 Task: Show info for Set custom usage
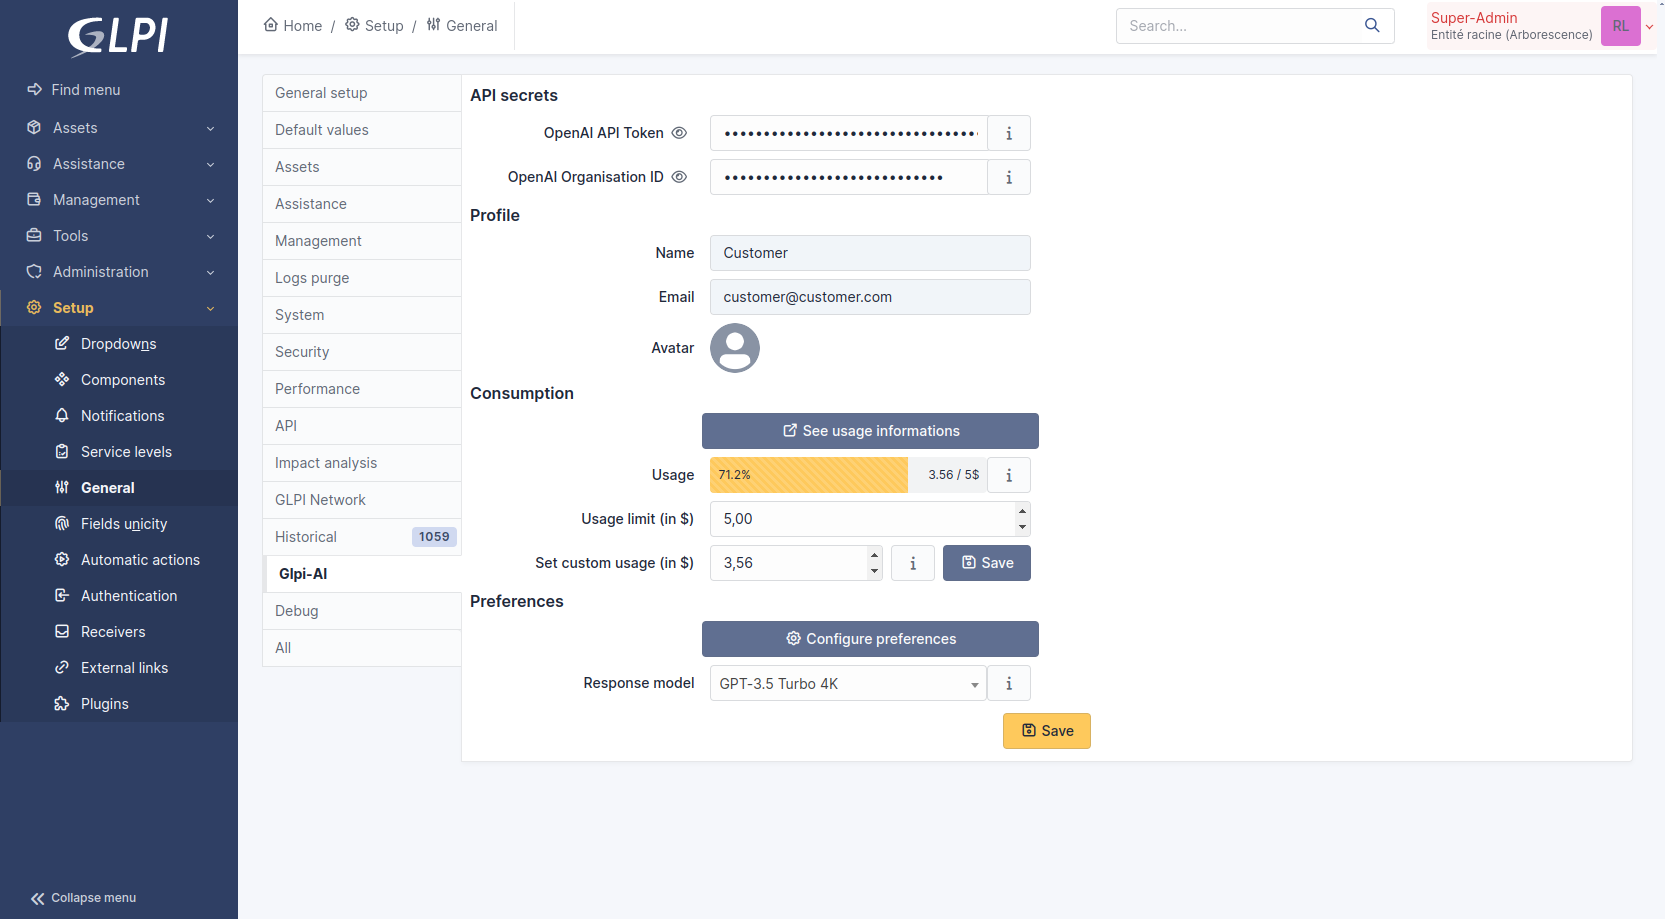pos(913,563)
